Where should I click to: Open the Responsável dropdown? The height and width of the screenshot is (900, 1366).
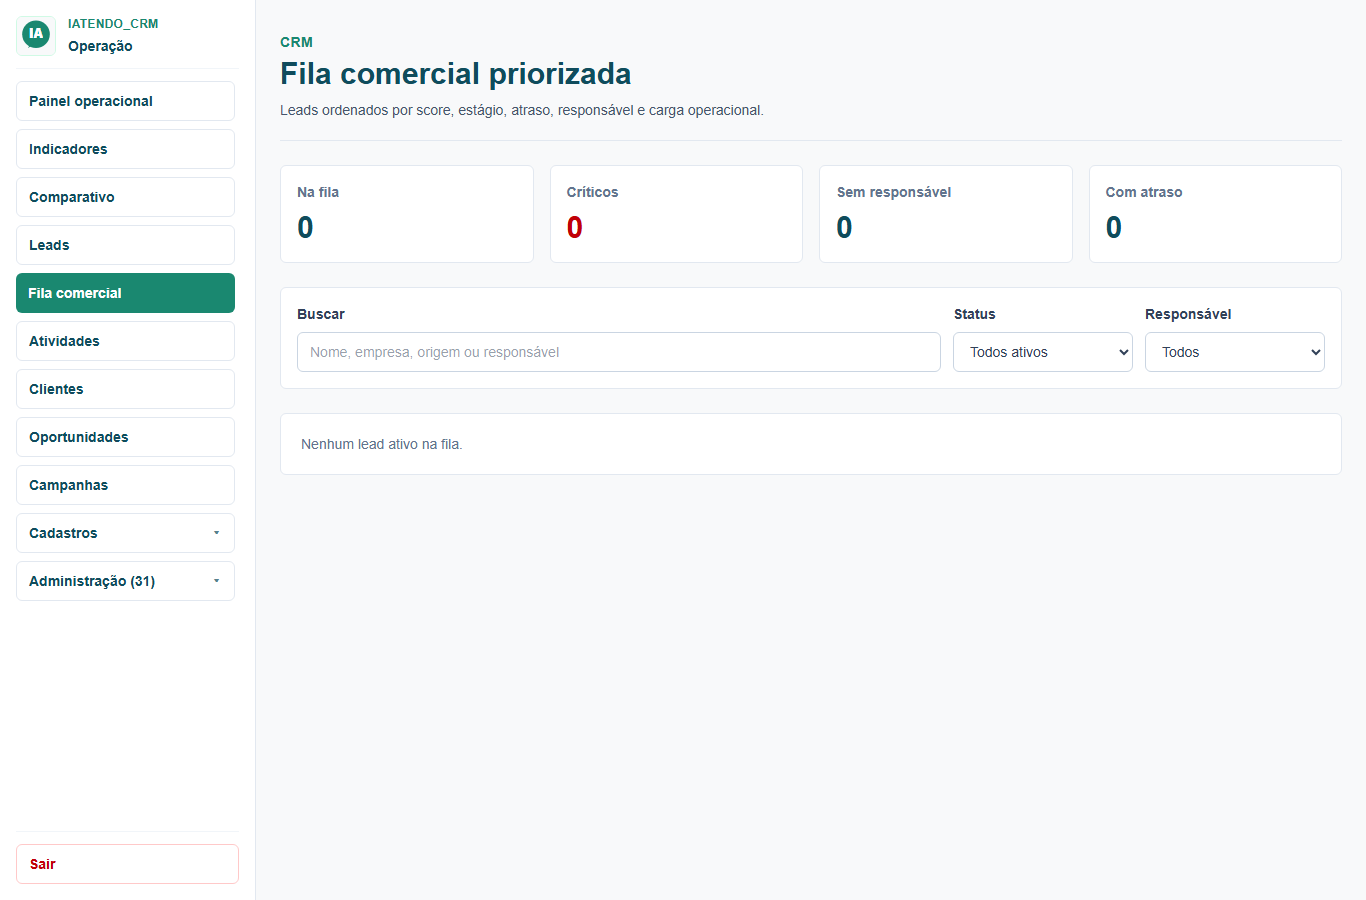point(1234,352)
